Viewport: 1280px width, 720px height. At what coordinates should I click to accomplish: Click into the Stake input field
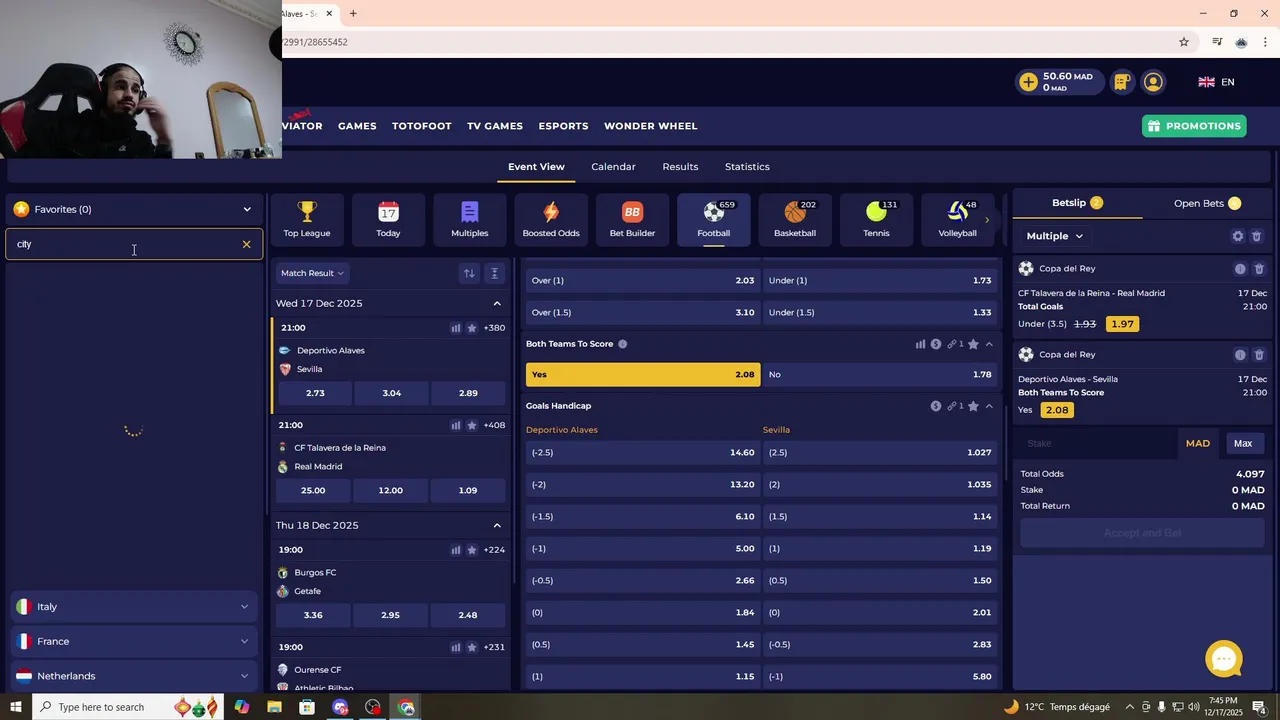[1098, 443]
